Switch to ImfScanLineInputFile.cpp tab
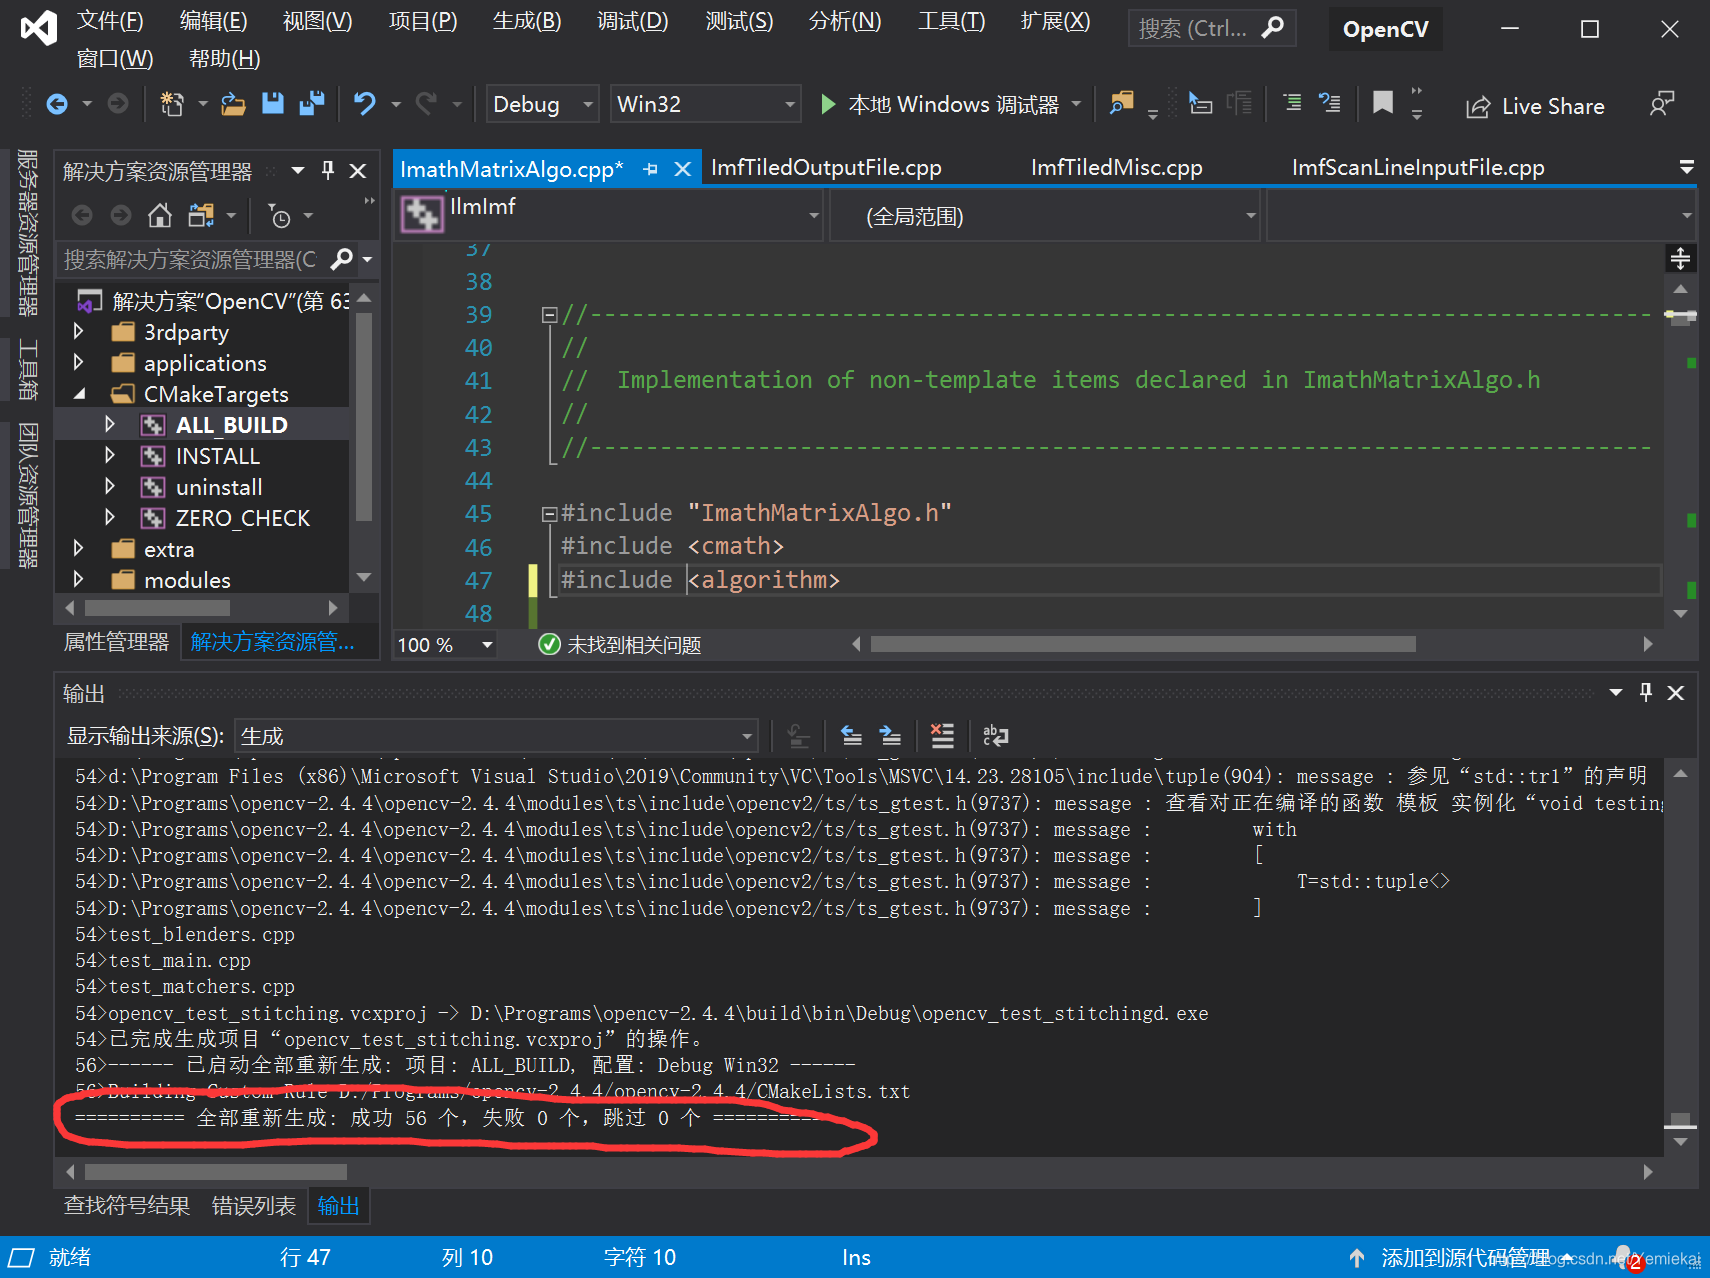 1418,167
